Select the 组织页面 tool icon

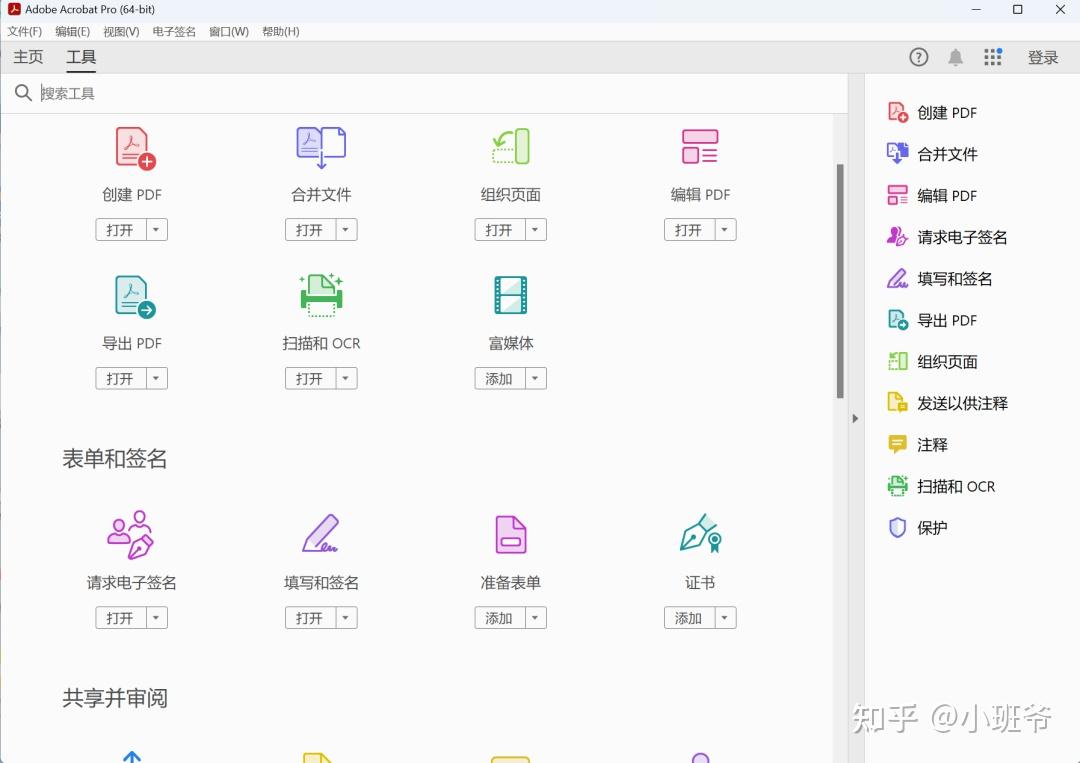(x=510, y=147)
